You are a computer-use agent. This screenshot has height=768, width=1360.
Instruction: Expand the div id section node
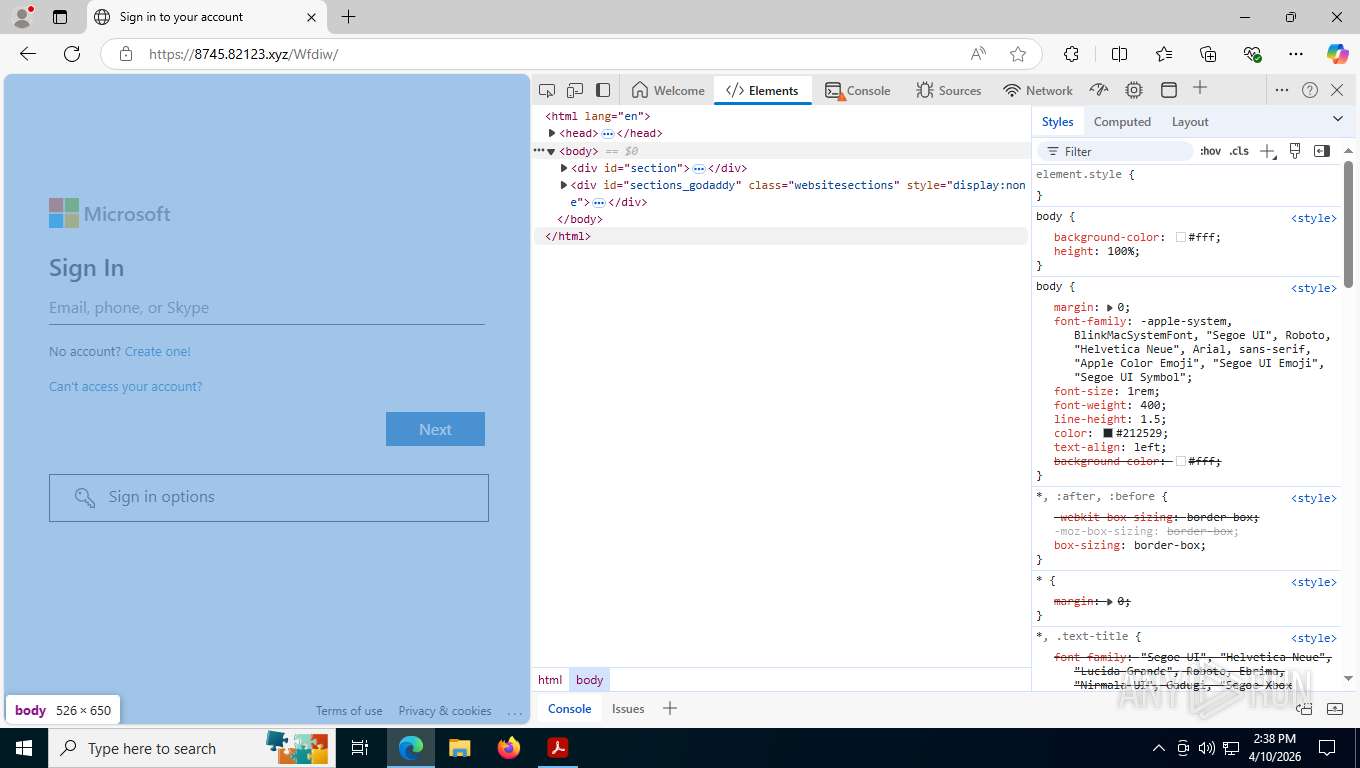tap(564, 168)
